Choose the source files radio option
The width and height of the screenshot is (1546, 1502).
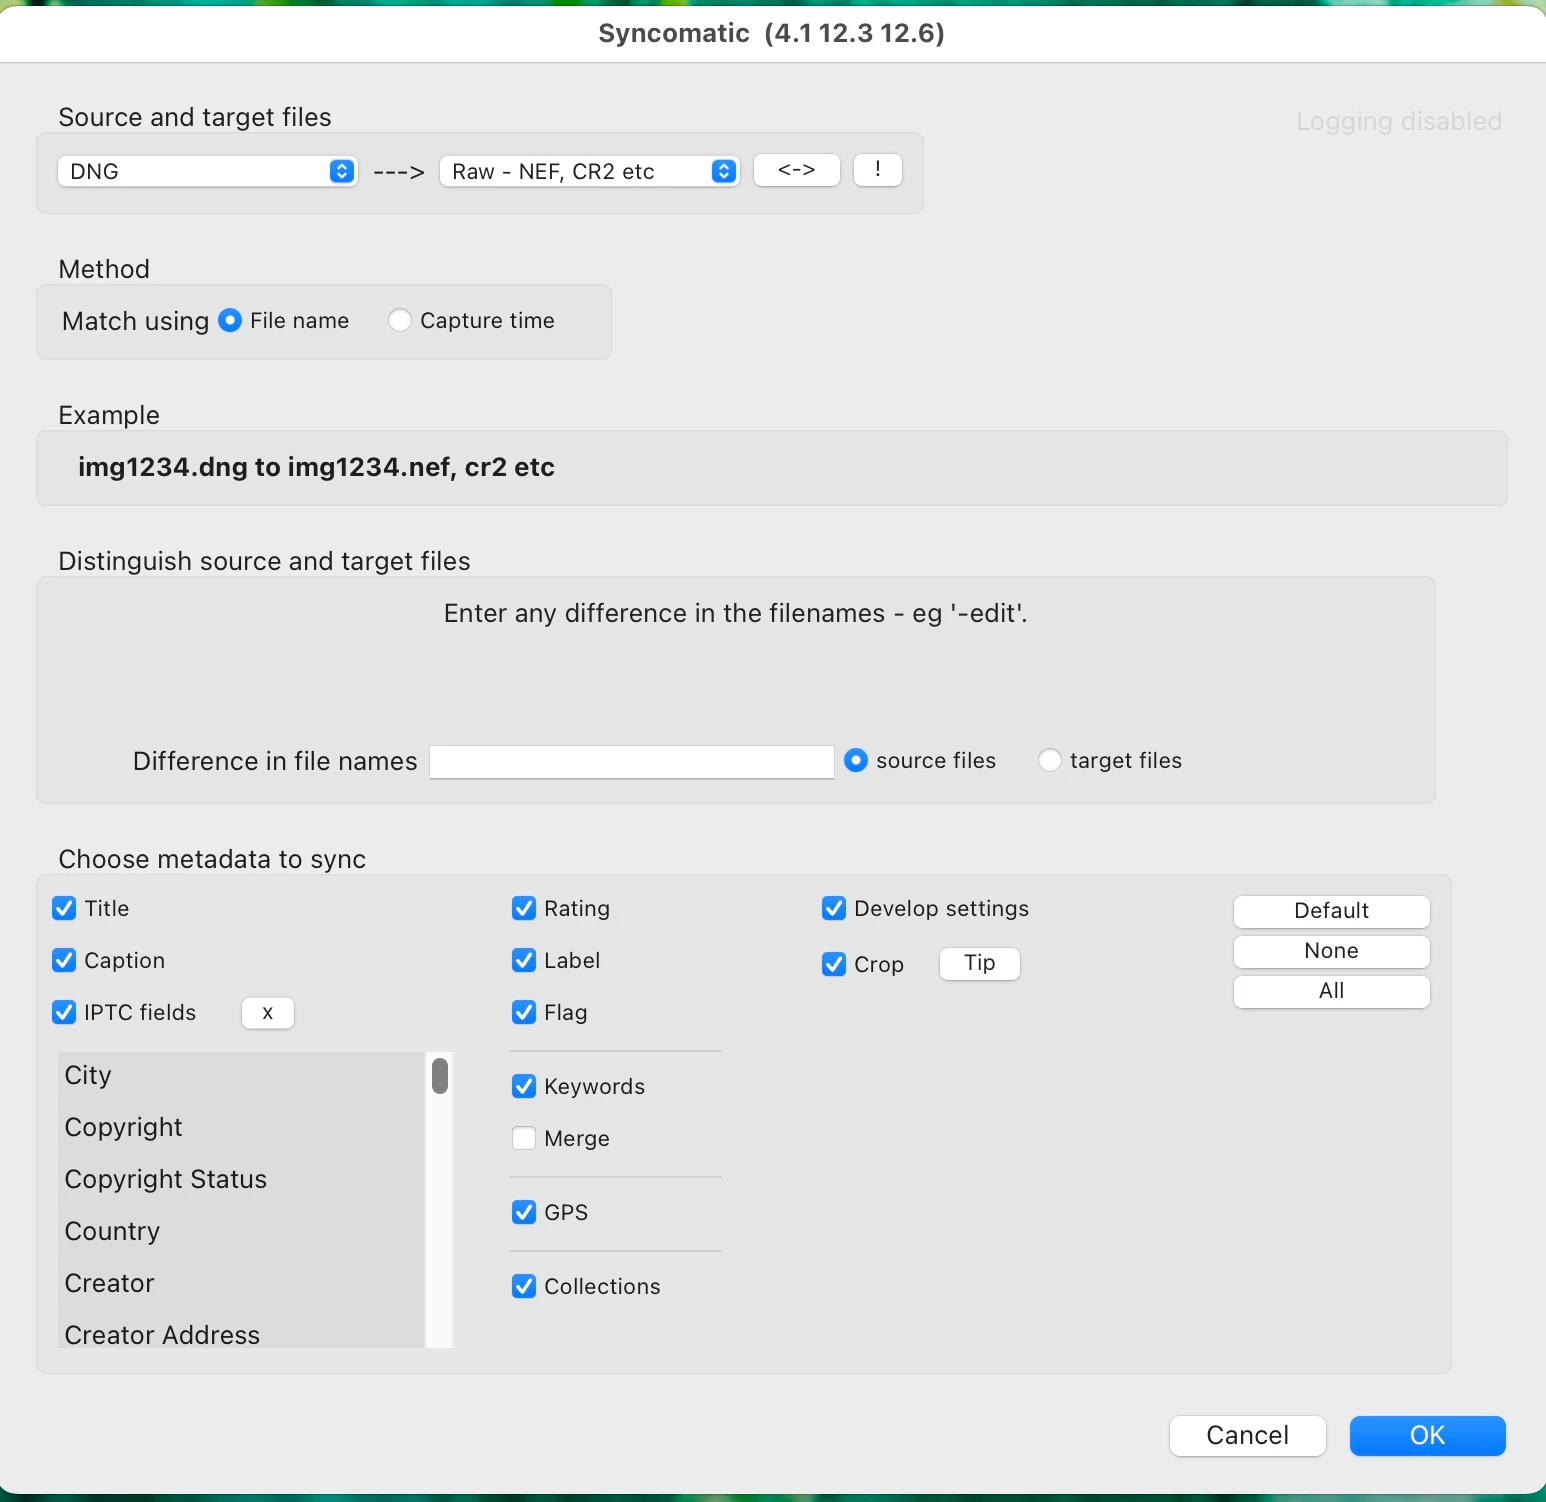[856, 760]
